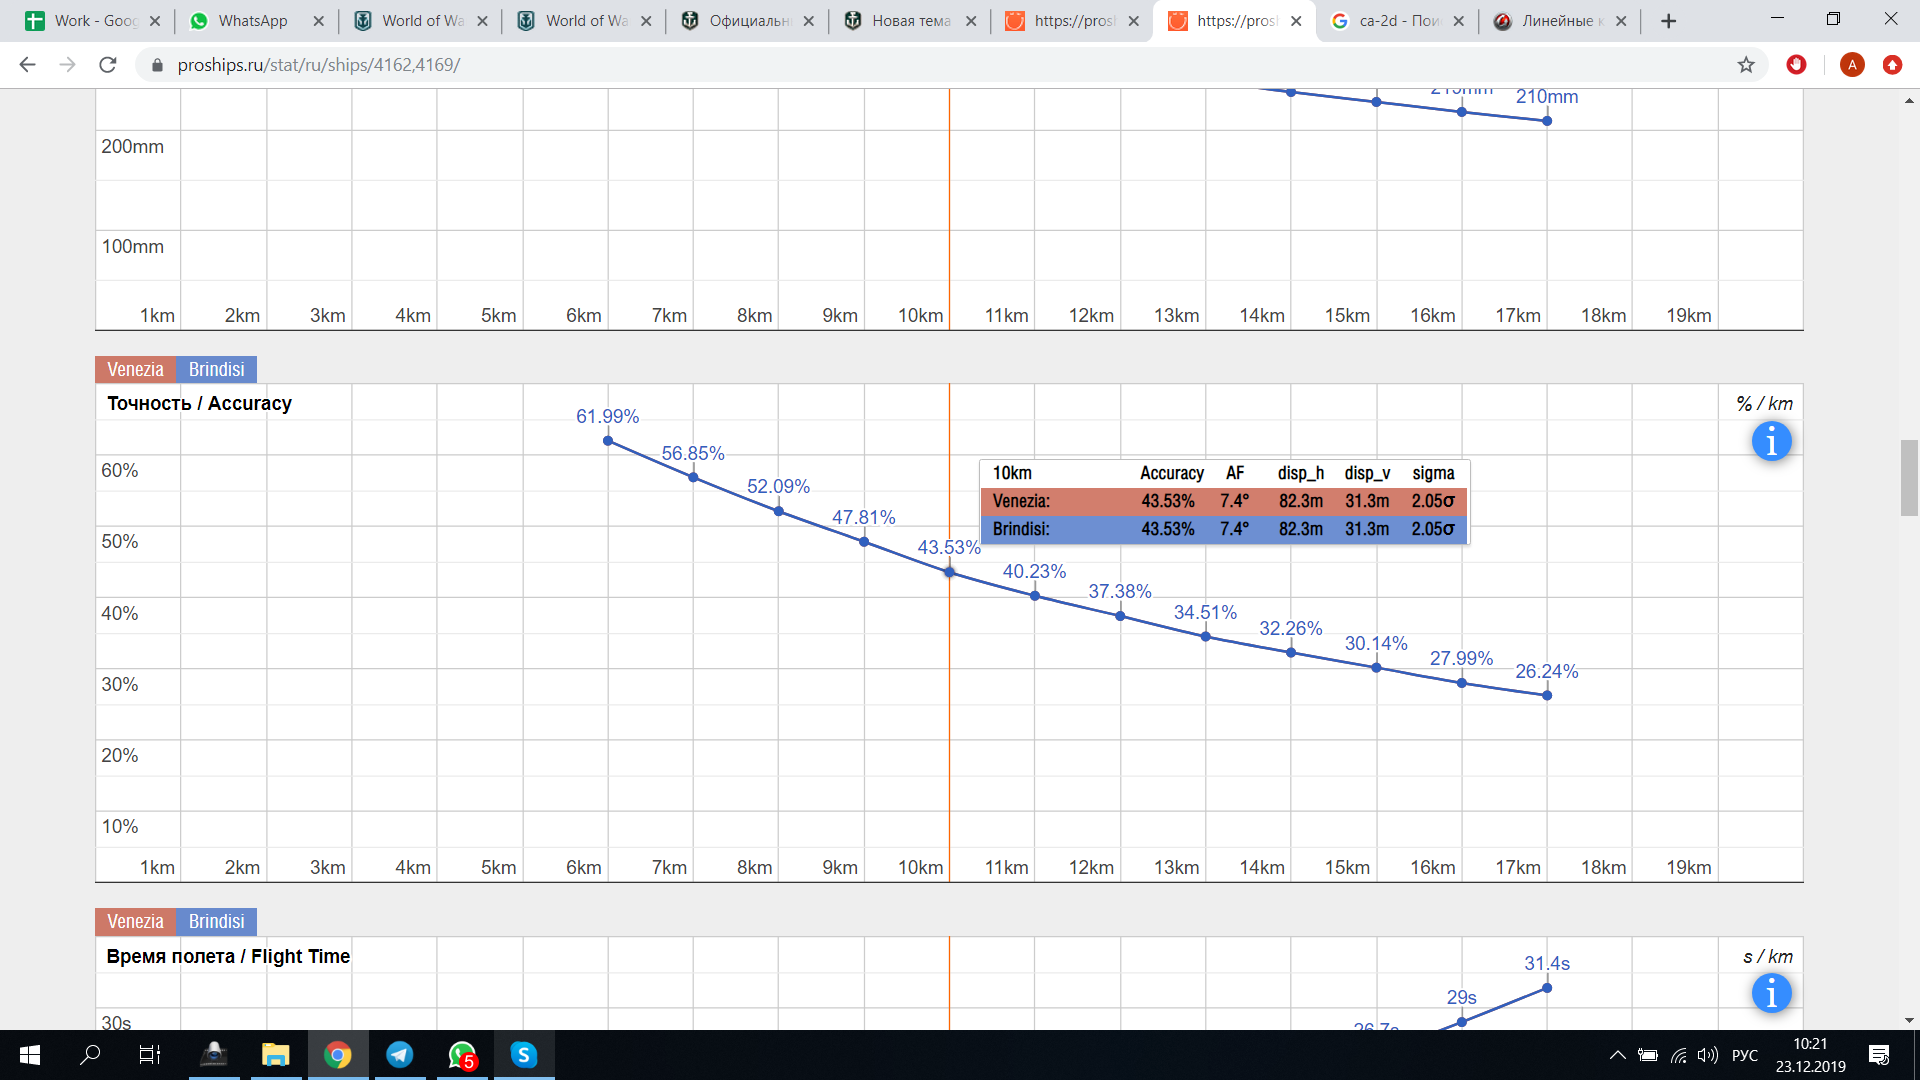
Task: Click the 26.24% data point at 17km
Action: coord(1547,696)
